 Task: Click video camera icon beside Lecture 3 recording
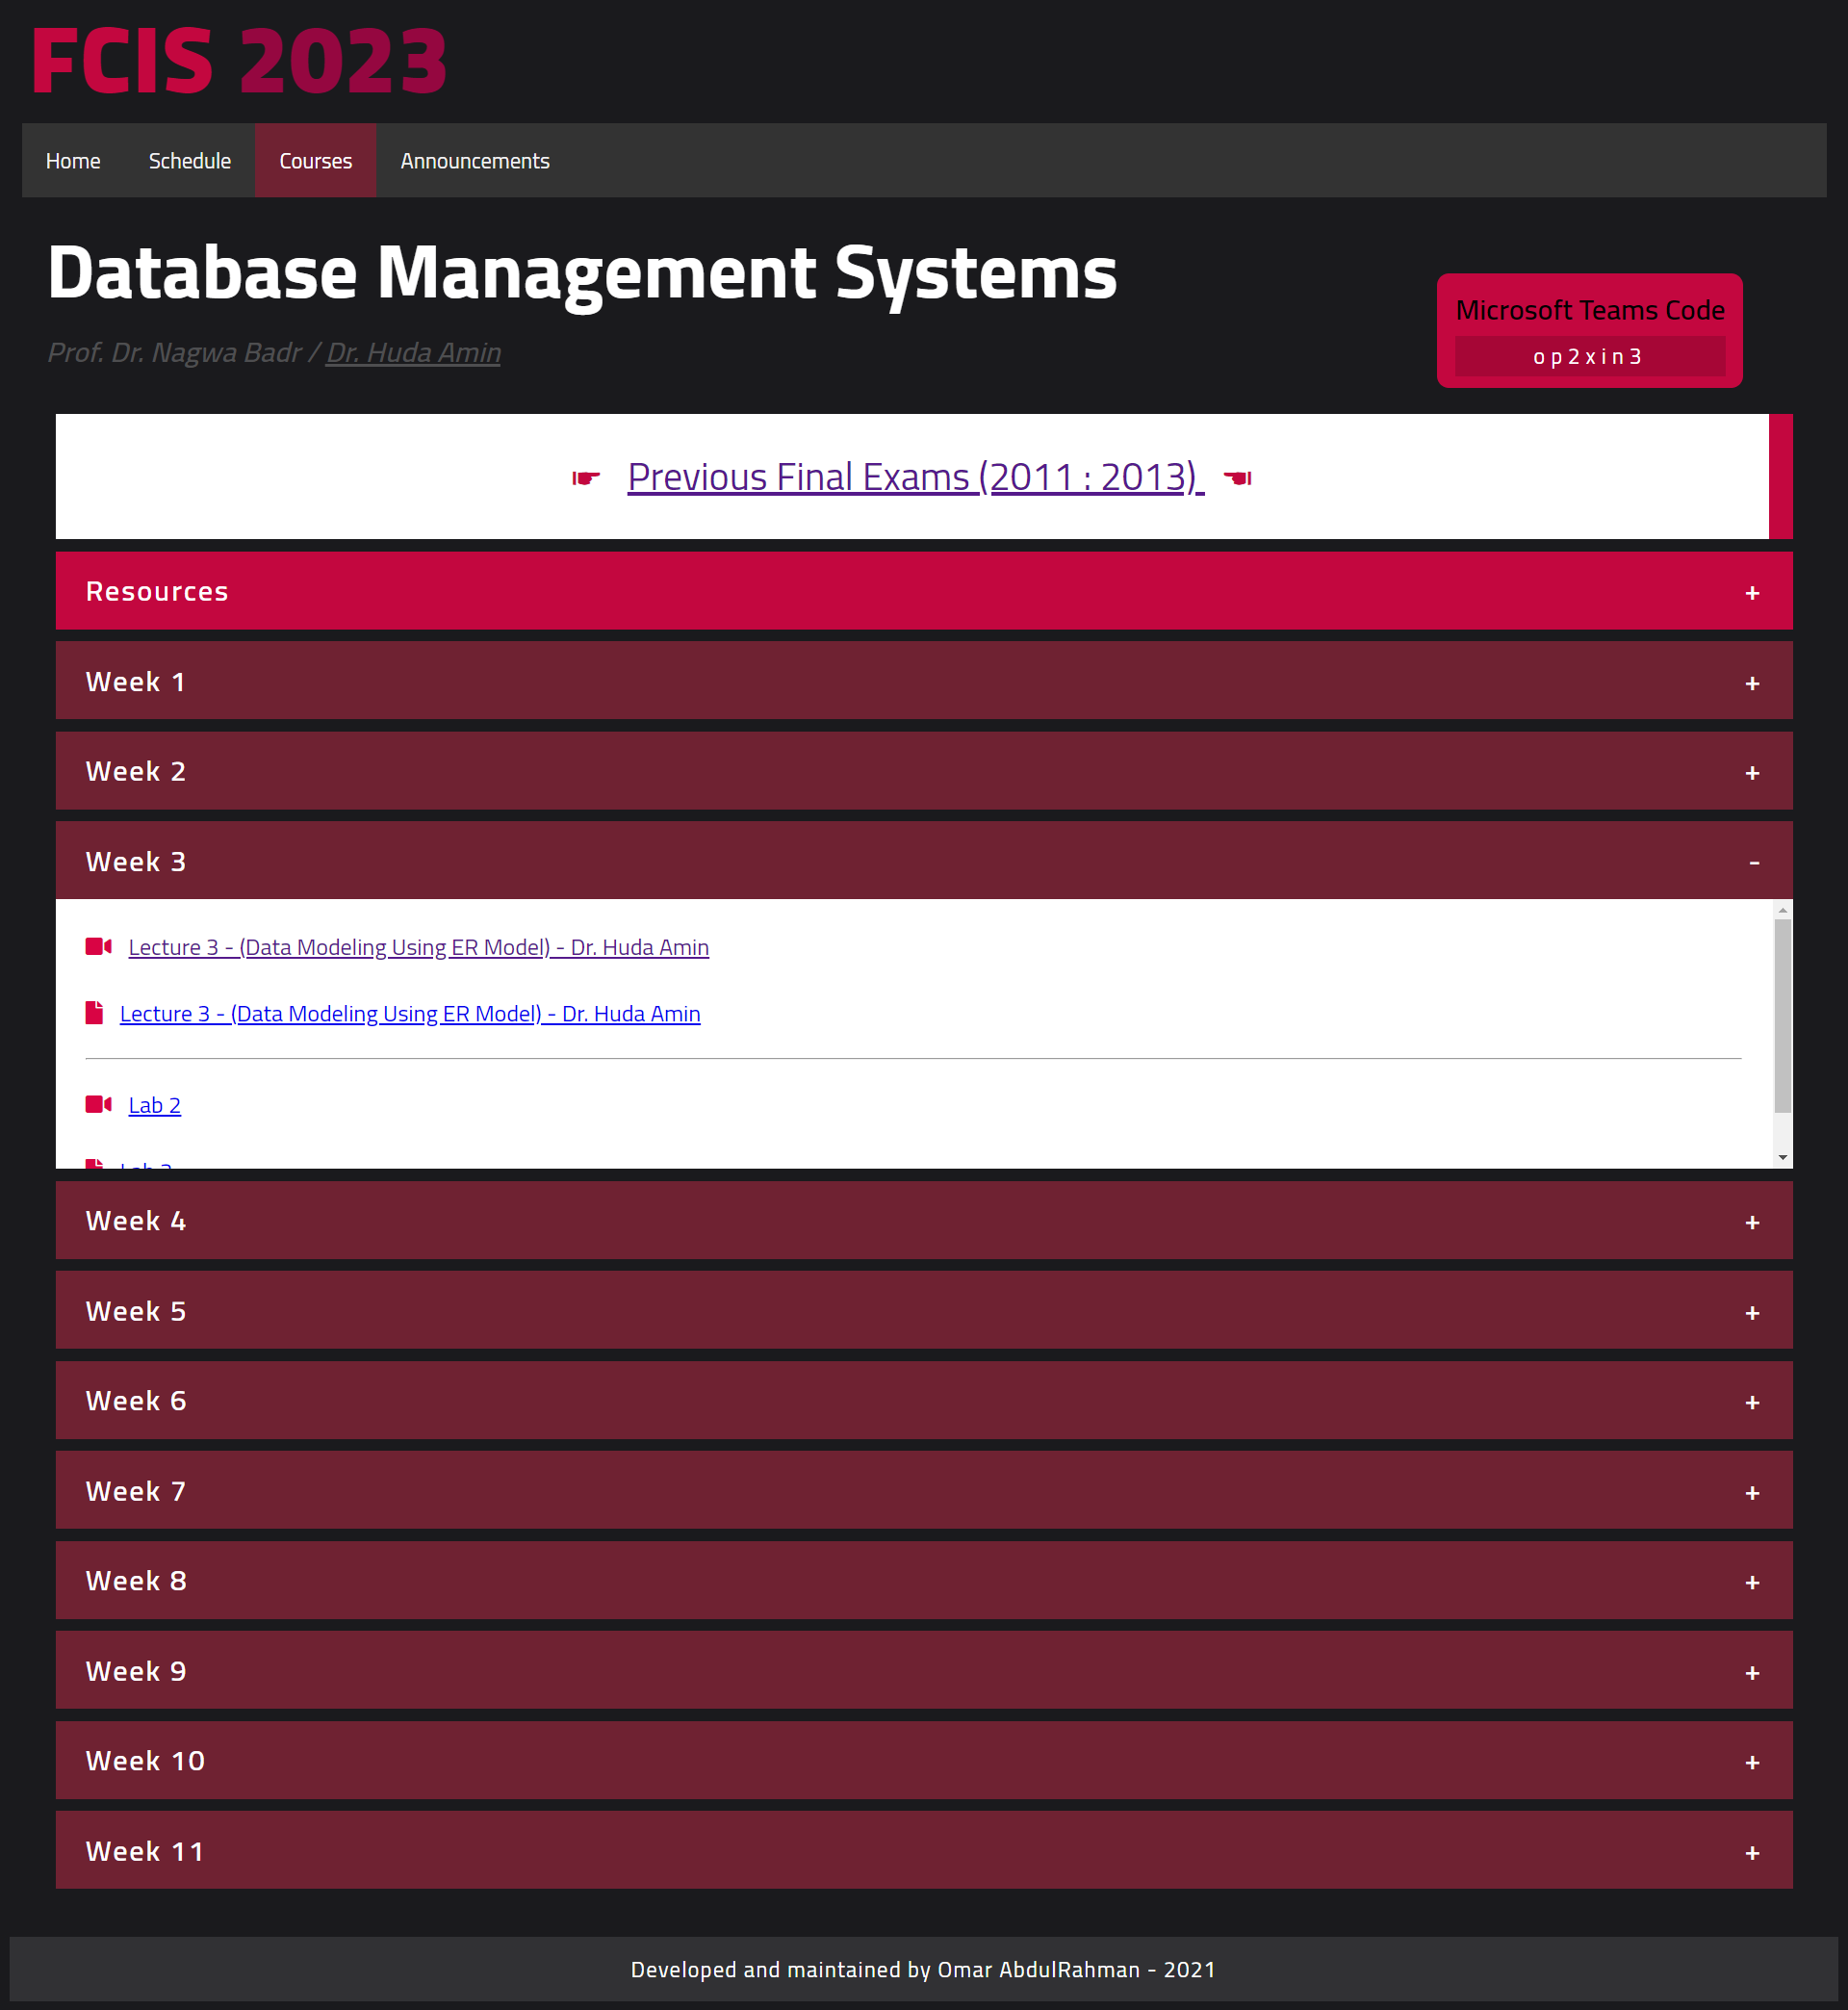98,946
